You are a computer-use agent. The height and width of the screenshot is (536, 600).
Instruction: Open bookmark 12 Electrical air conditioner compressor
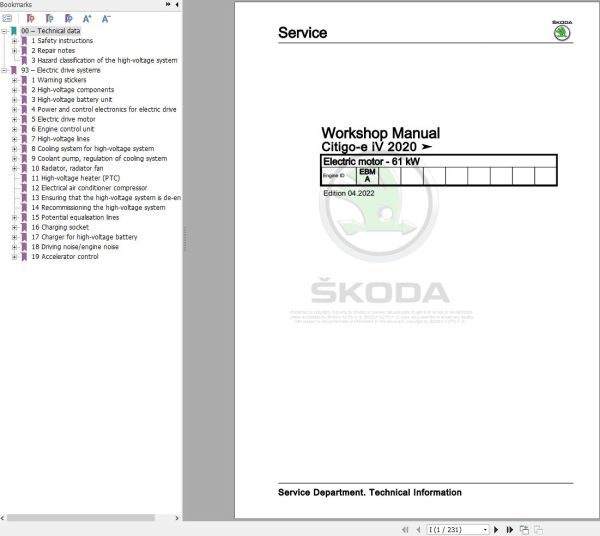pos(89,188)
